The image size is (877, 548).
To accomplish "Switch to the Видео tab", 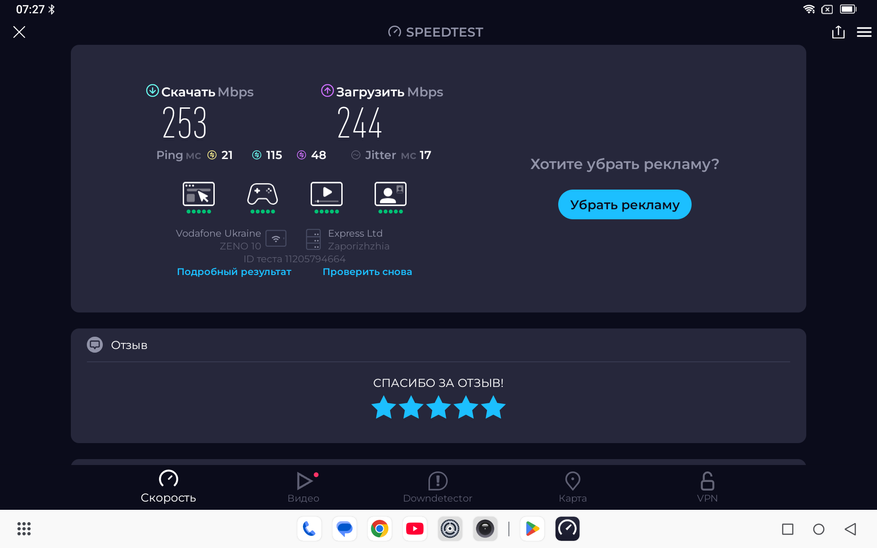I will coord(303,487).
